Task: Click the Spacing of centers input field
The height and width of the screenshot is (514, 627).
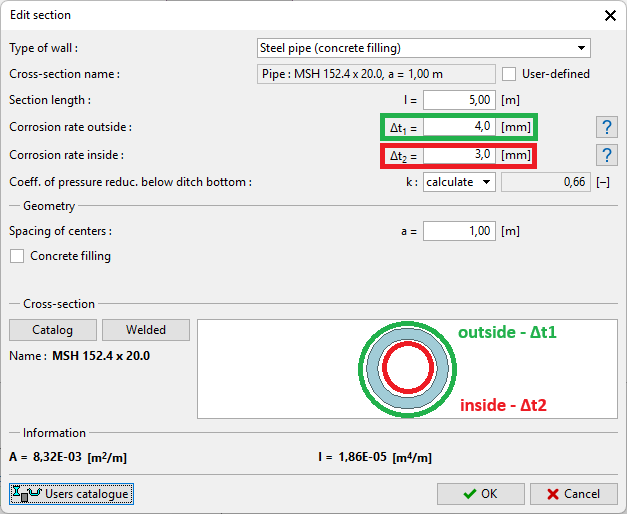Action: pos(459,231)
